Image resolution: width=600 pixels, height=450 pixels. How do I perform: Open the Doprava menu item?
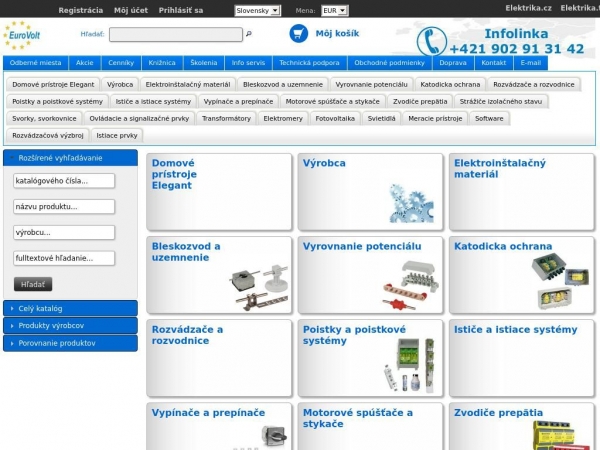click(x=453, y=63)
